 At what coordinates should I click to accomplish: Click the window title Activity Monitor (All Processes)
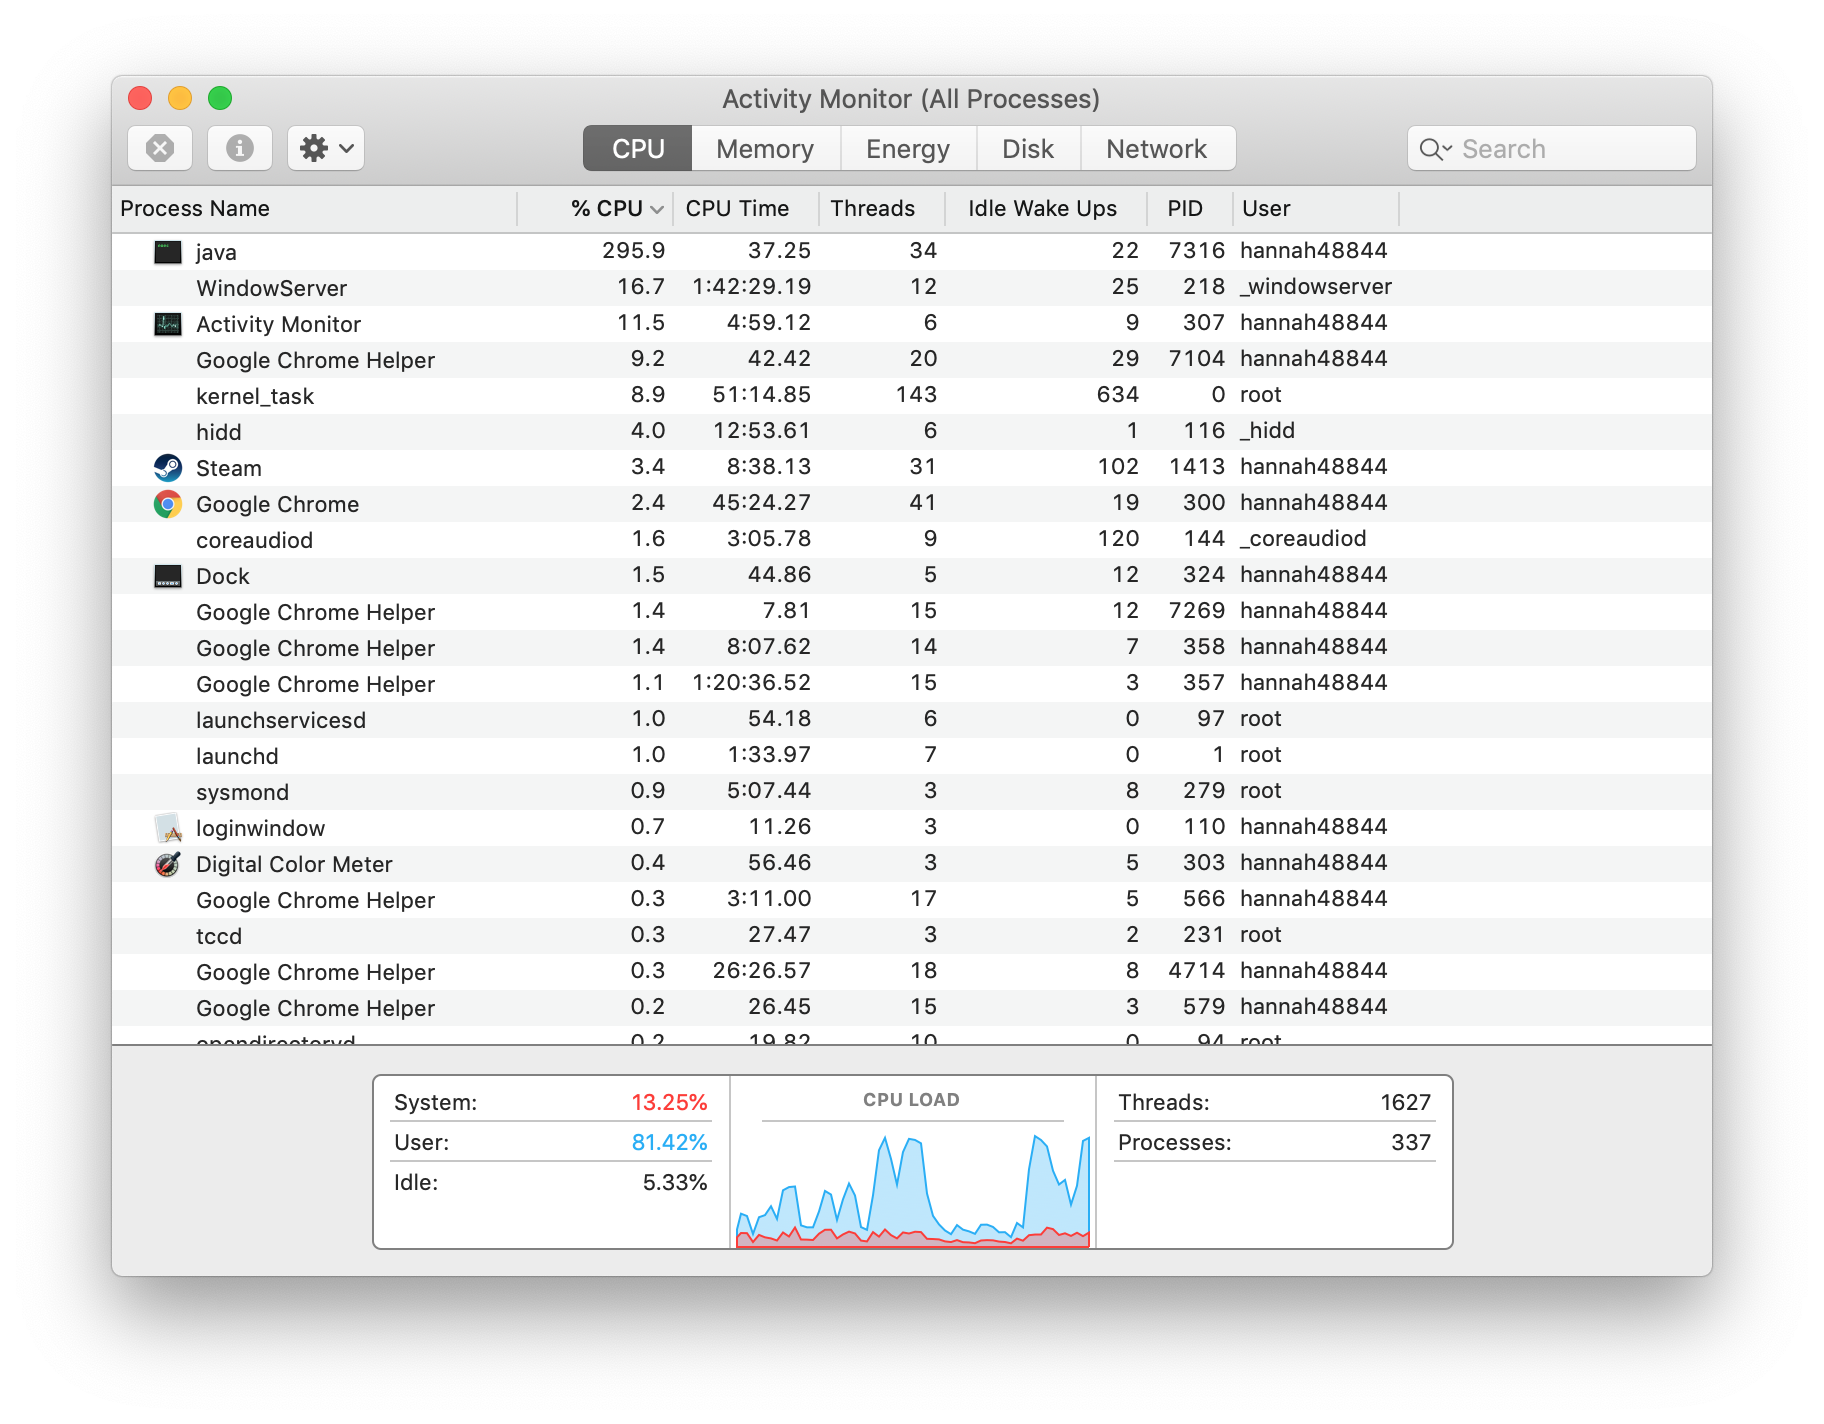(911, 99)
